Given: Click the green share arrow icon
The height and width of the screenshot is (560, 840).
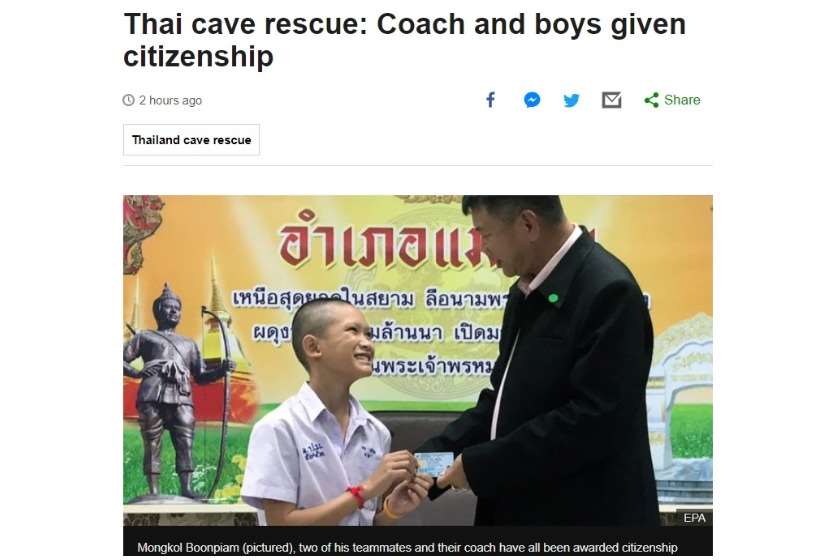Looking at the screenshot, I should point(651,100).
